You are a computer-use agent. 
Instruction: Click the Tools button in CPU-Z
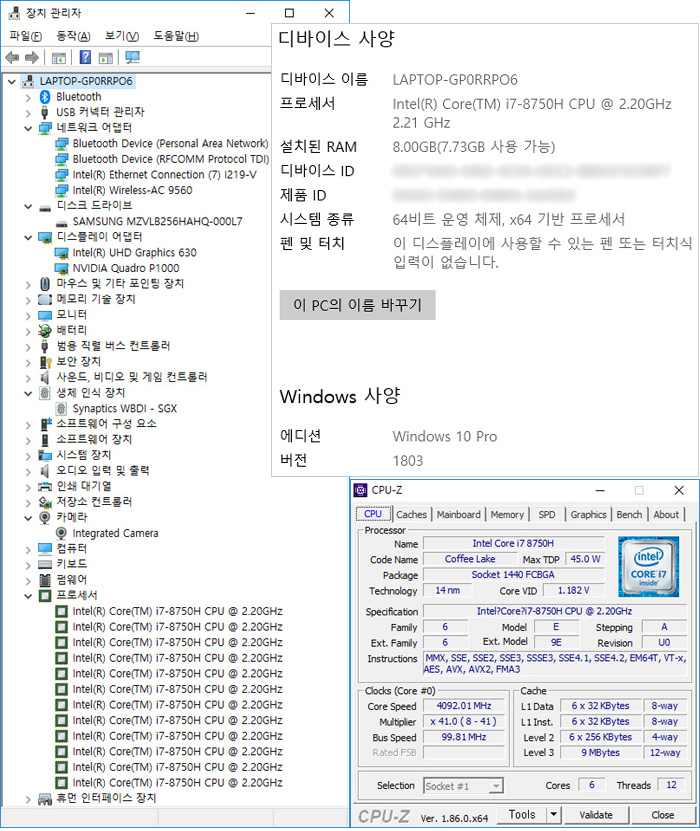pos(522,815)
